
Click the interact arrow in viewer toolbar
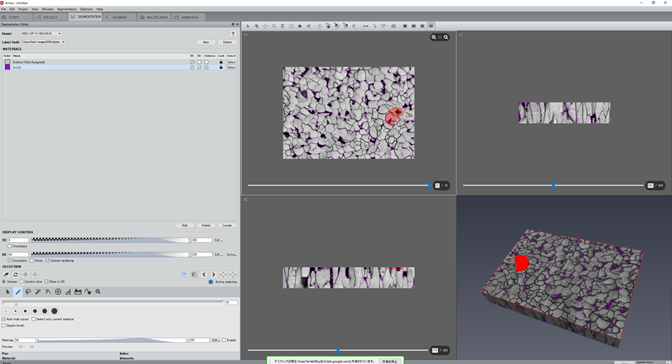click(x=248, y=26)
